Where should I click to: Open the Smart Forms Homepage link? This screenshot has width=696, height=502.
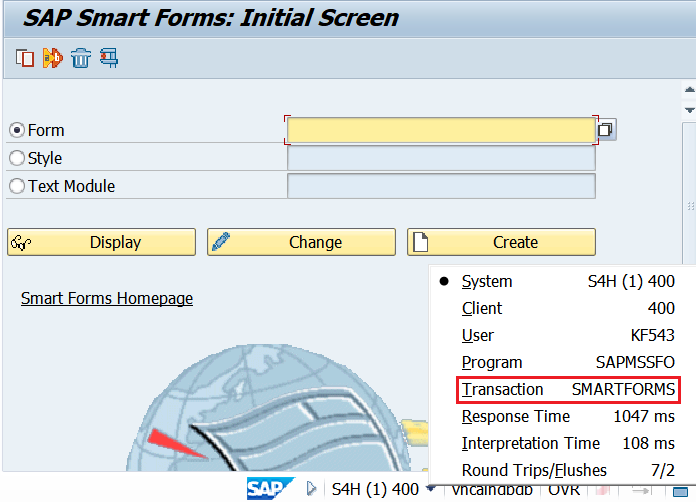pyautogui.click(x=107, y=298)
